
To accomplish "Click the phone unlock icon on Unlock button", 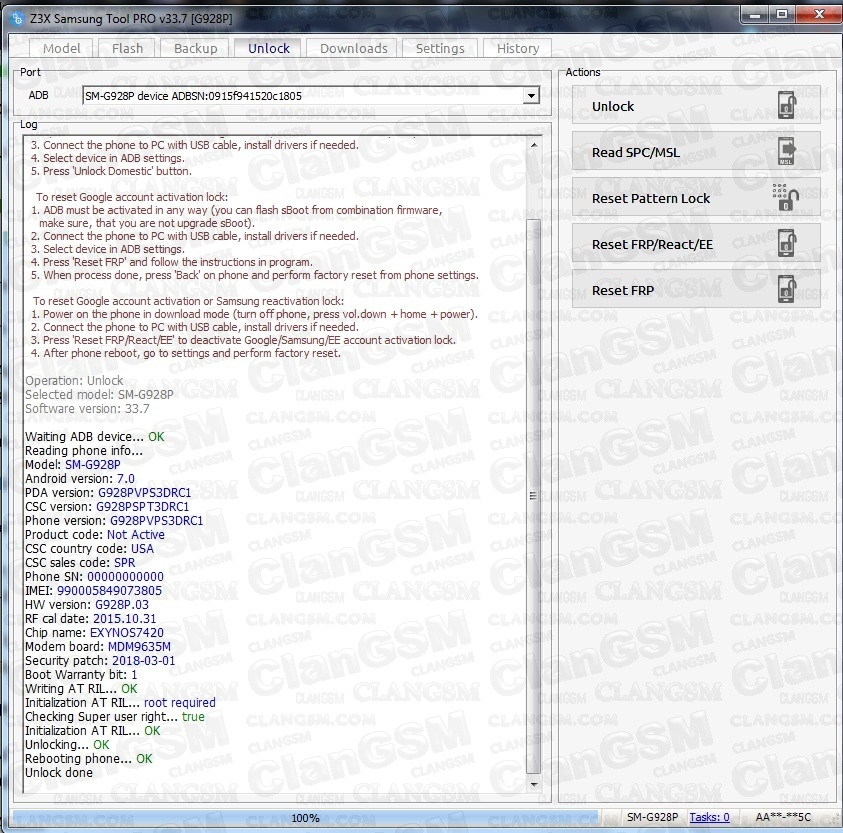I will click(x=787, y=105).
